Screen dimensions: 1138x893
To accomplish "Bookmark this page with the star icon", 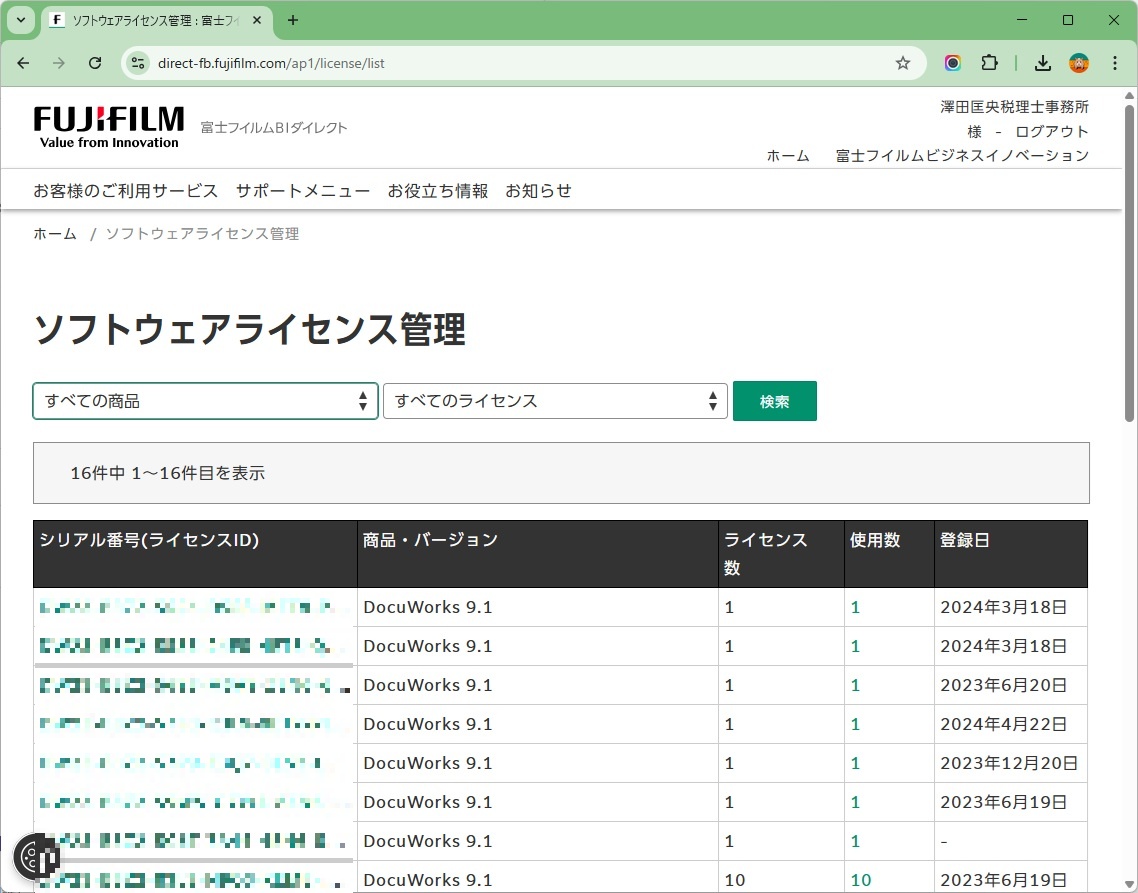I will [x=903, y=62].
